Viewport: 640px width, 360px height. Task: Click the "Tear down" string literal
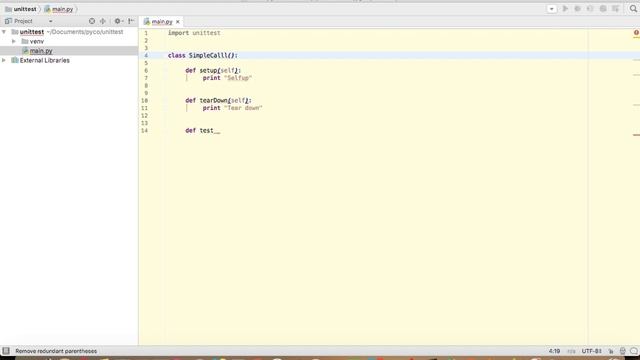click(x=243, y=108)
